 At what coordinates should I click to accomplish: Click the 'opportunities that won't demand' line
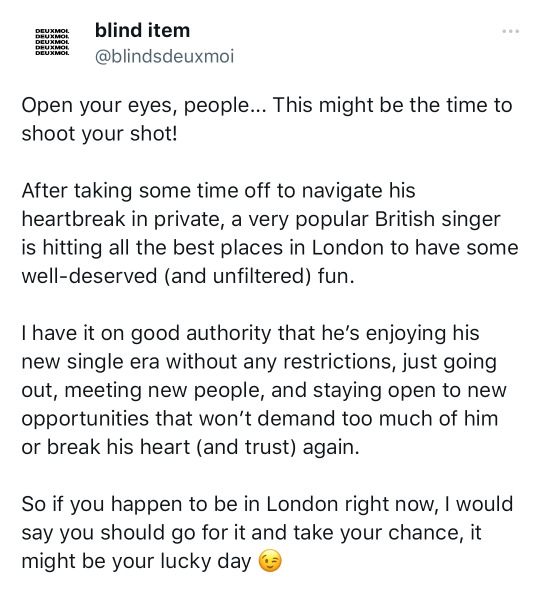pos(260,419)
